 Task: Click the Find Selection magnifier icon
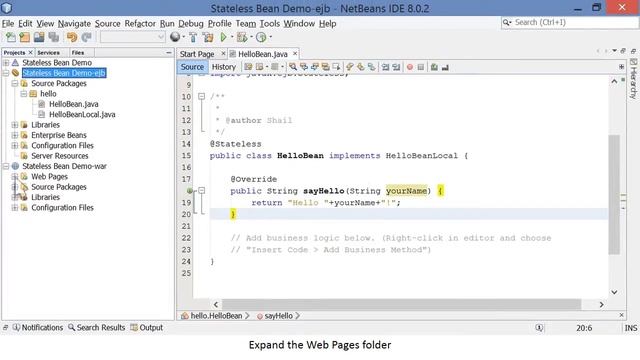point(293,67)
